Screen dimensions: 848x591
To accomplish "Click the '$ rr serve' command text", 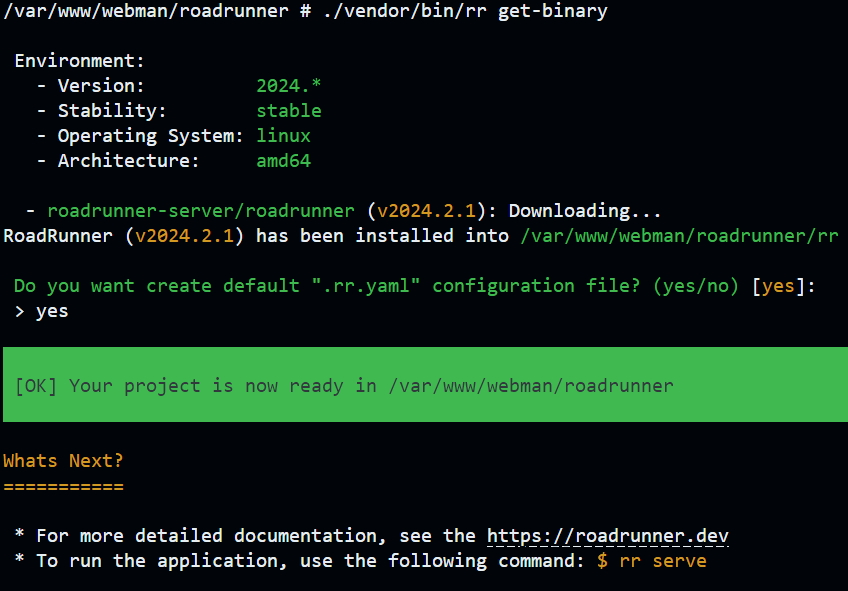I will (652, 561).
